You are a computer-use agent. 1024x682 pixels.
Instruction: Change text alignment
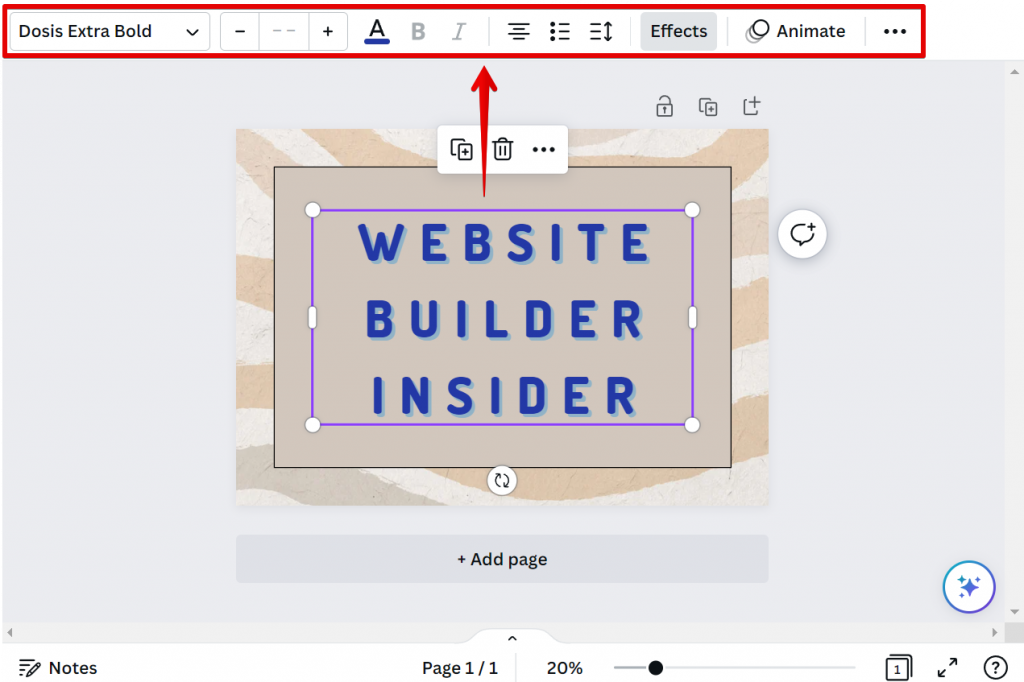[518, 31]
